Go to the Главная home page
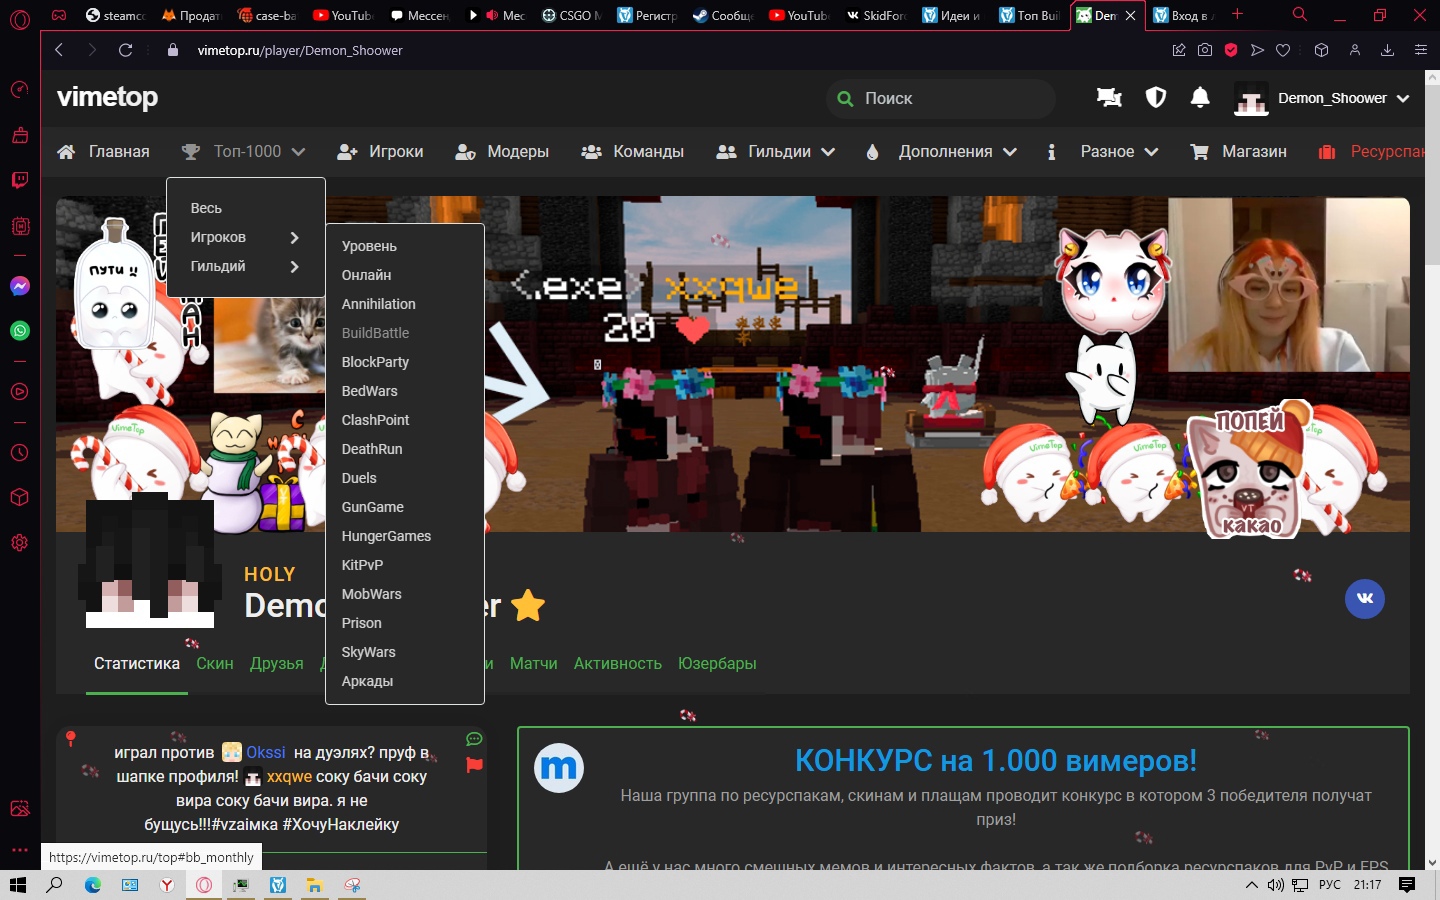Viewport: 1440px width, 900px height. coord(118,152)
